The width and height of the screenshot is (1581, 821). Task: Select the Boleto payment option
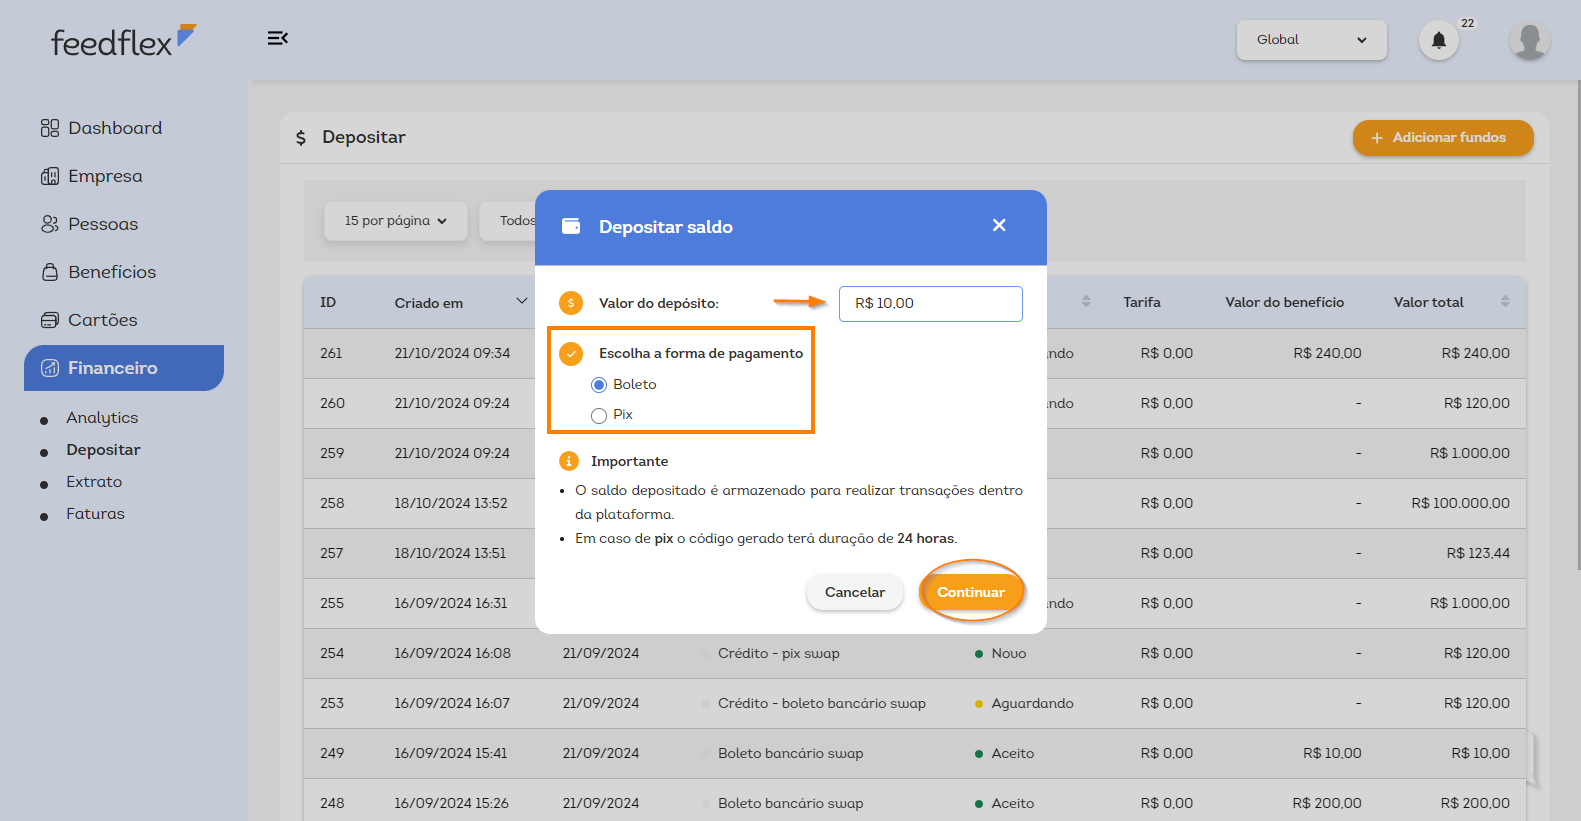(x=599, y=385)
